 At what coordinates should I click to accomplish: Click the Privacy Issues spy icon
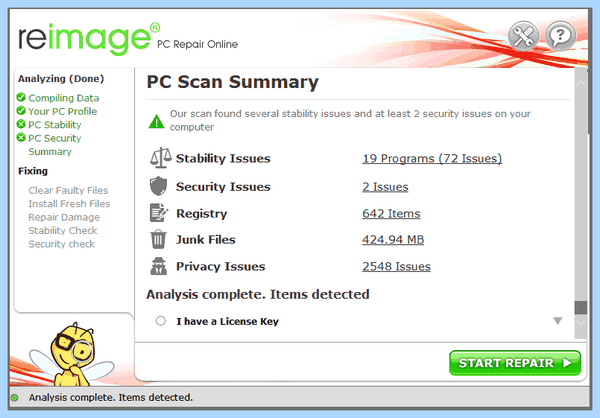tap(158, 266)
